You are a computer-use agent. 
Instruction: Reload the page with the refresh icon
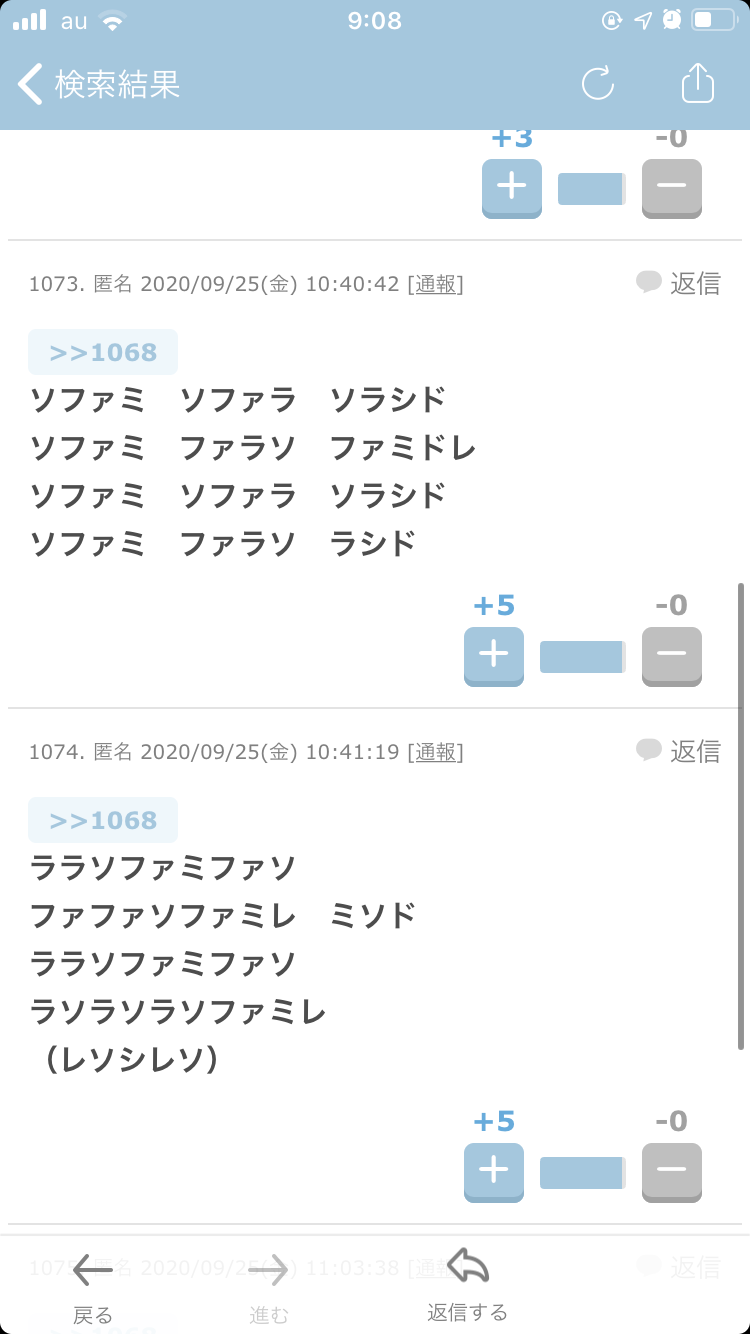[x=598, y=83]
